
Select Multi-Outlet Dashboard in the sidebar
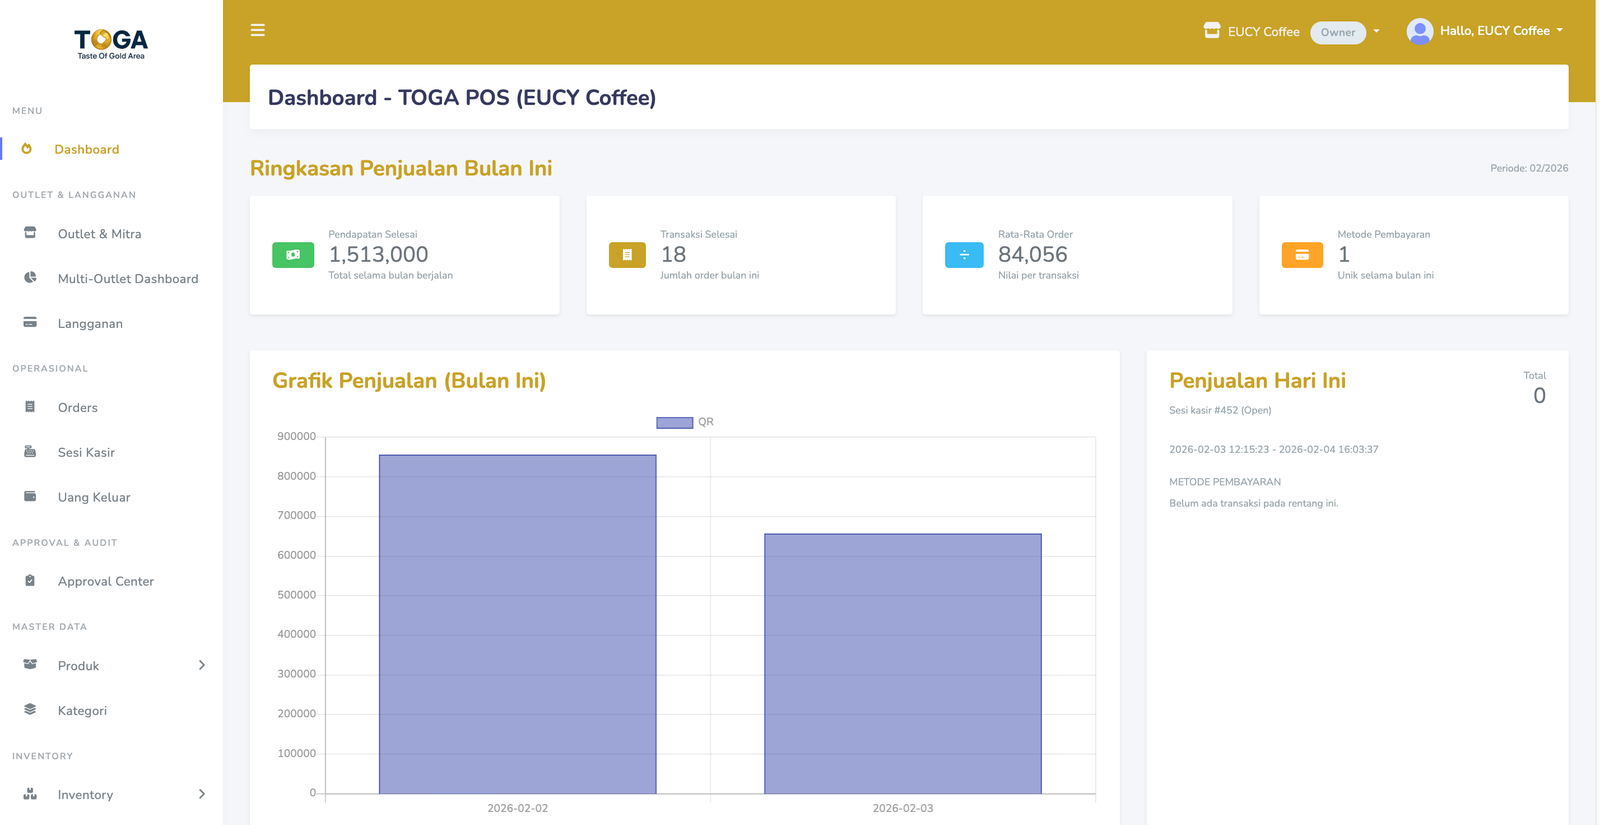point(128,279)
